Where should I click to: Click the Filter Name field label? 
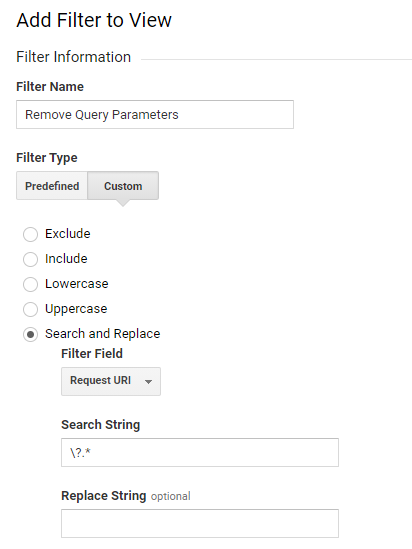[x=50, y=86]
